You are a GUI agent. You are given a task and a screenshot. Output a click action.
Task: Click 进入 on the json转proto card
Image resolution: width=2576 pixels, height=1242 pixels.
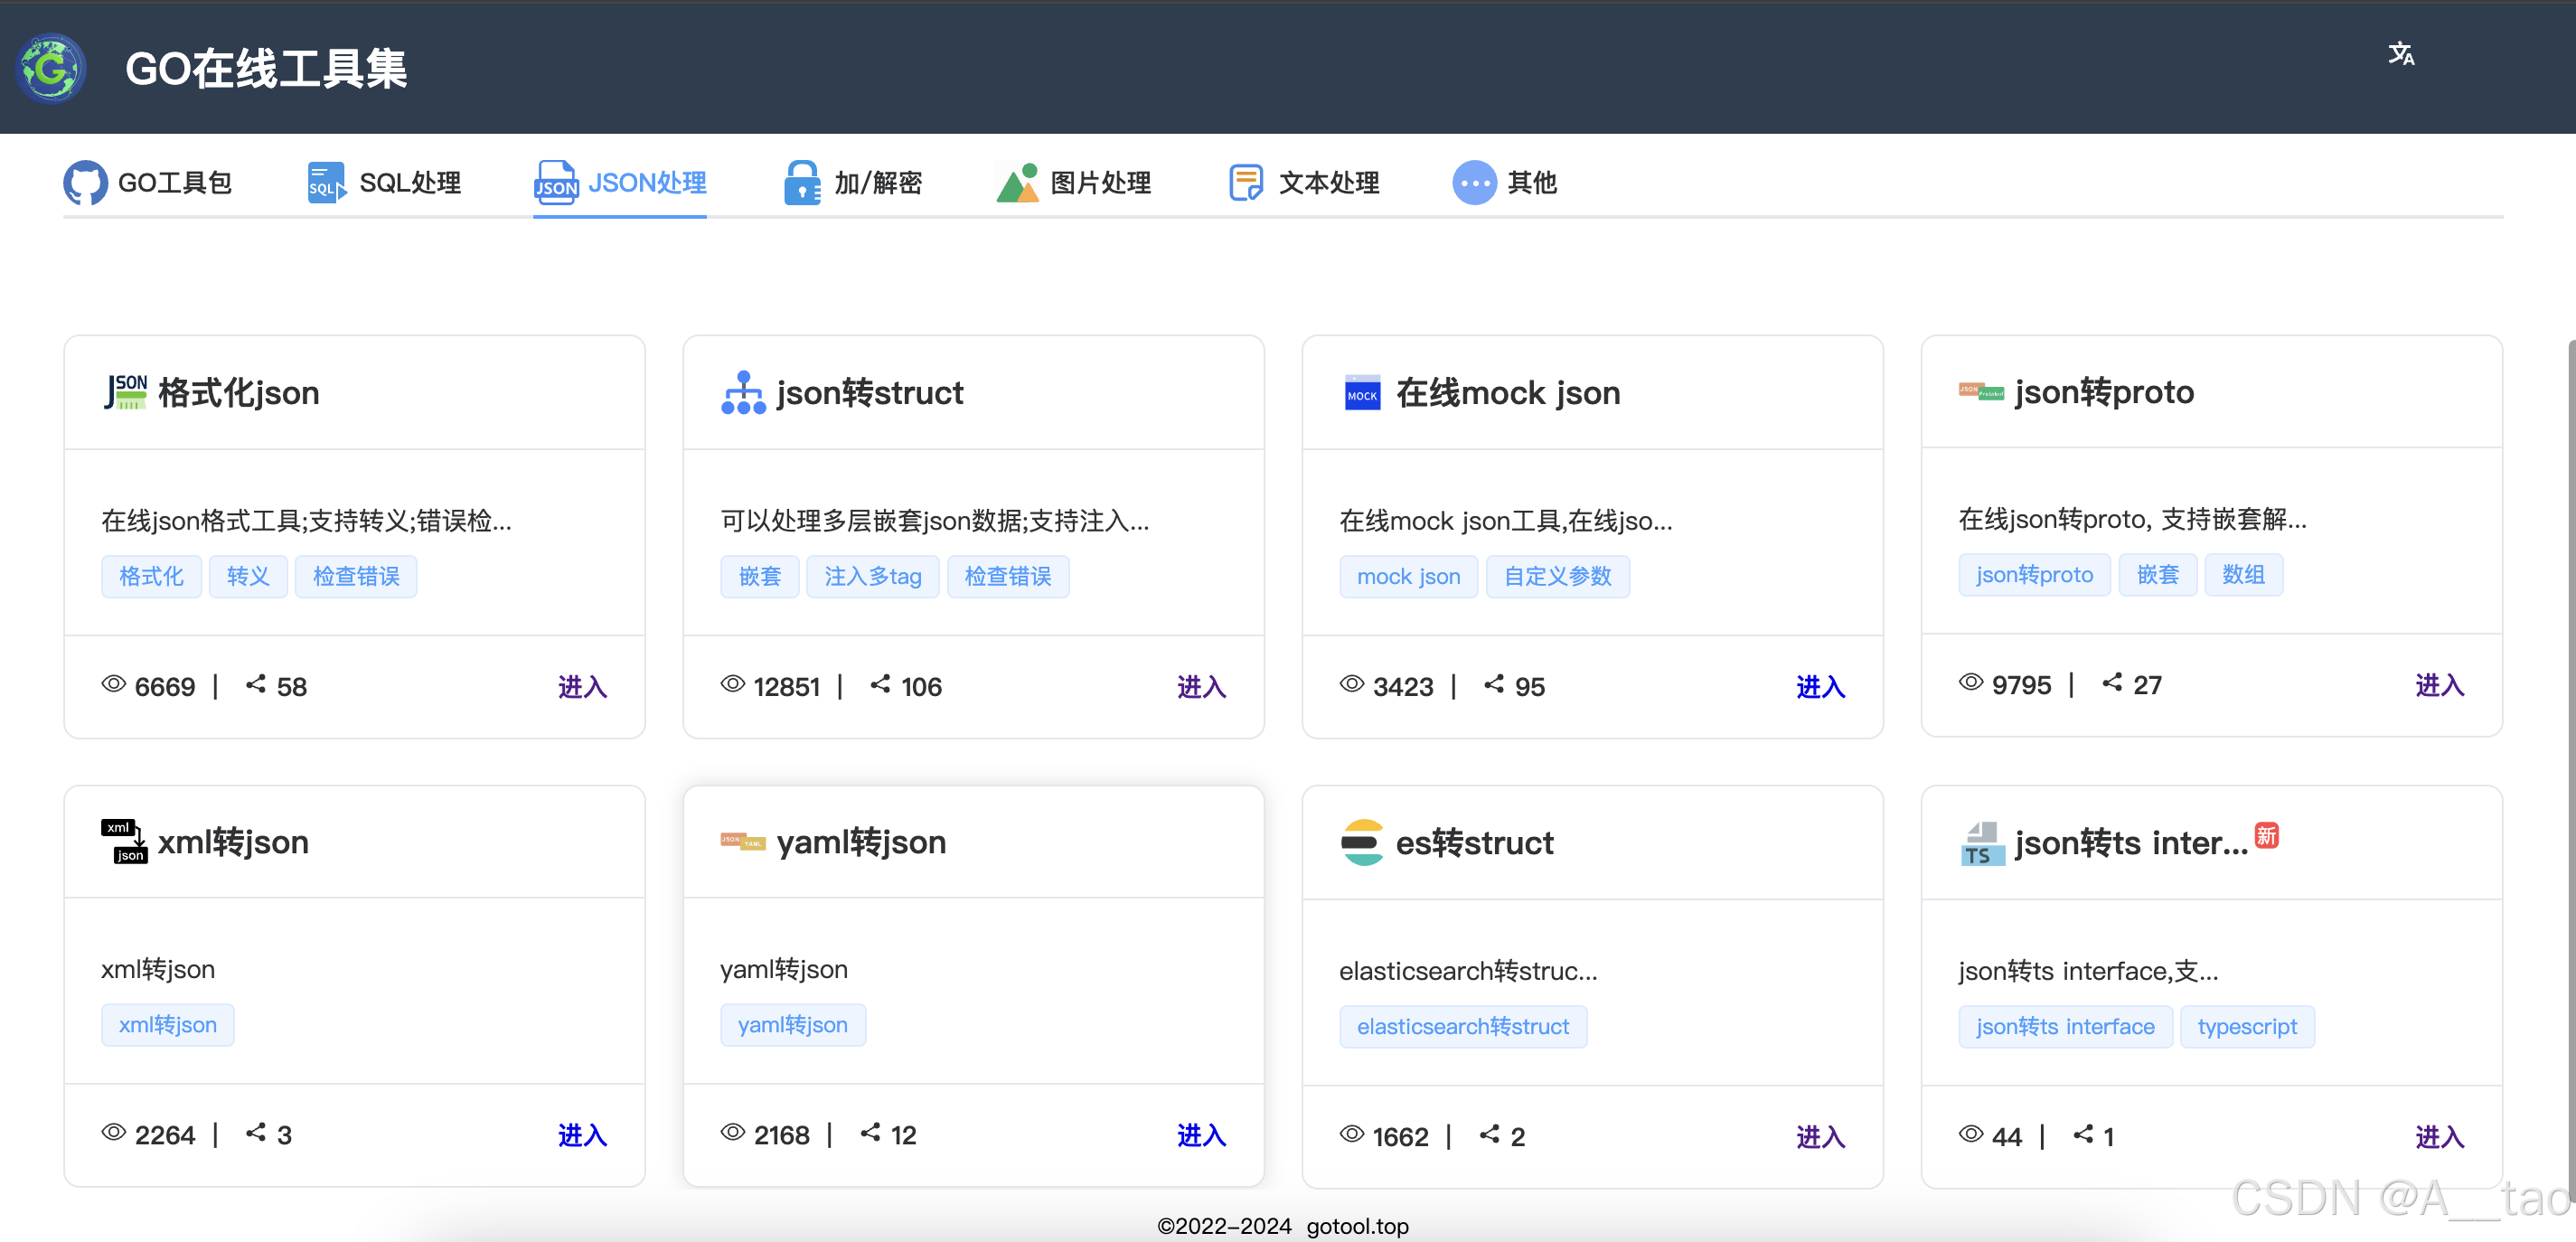click(x=2439, y=686)
